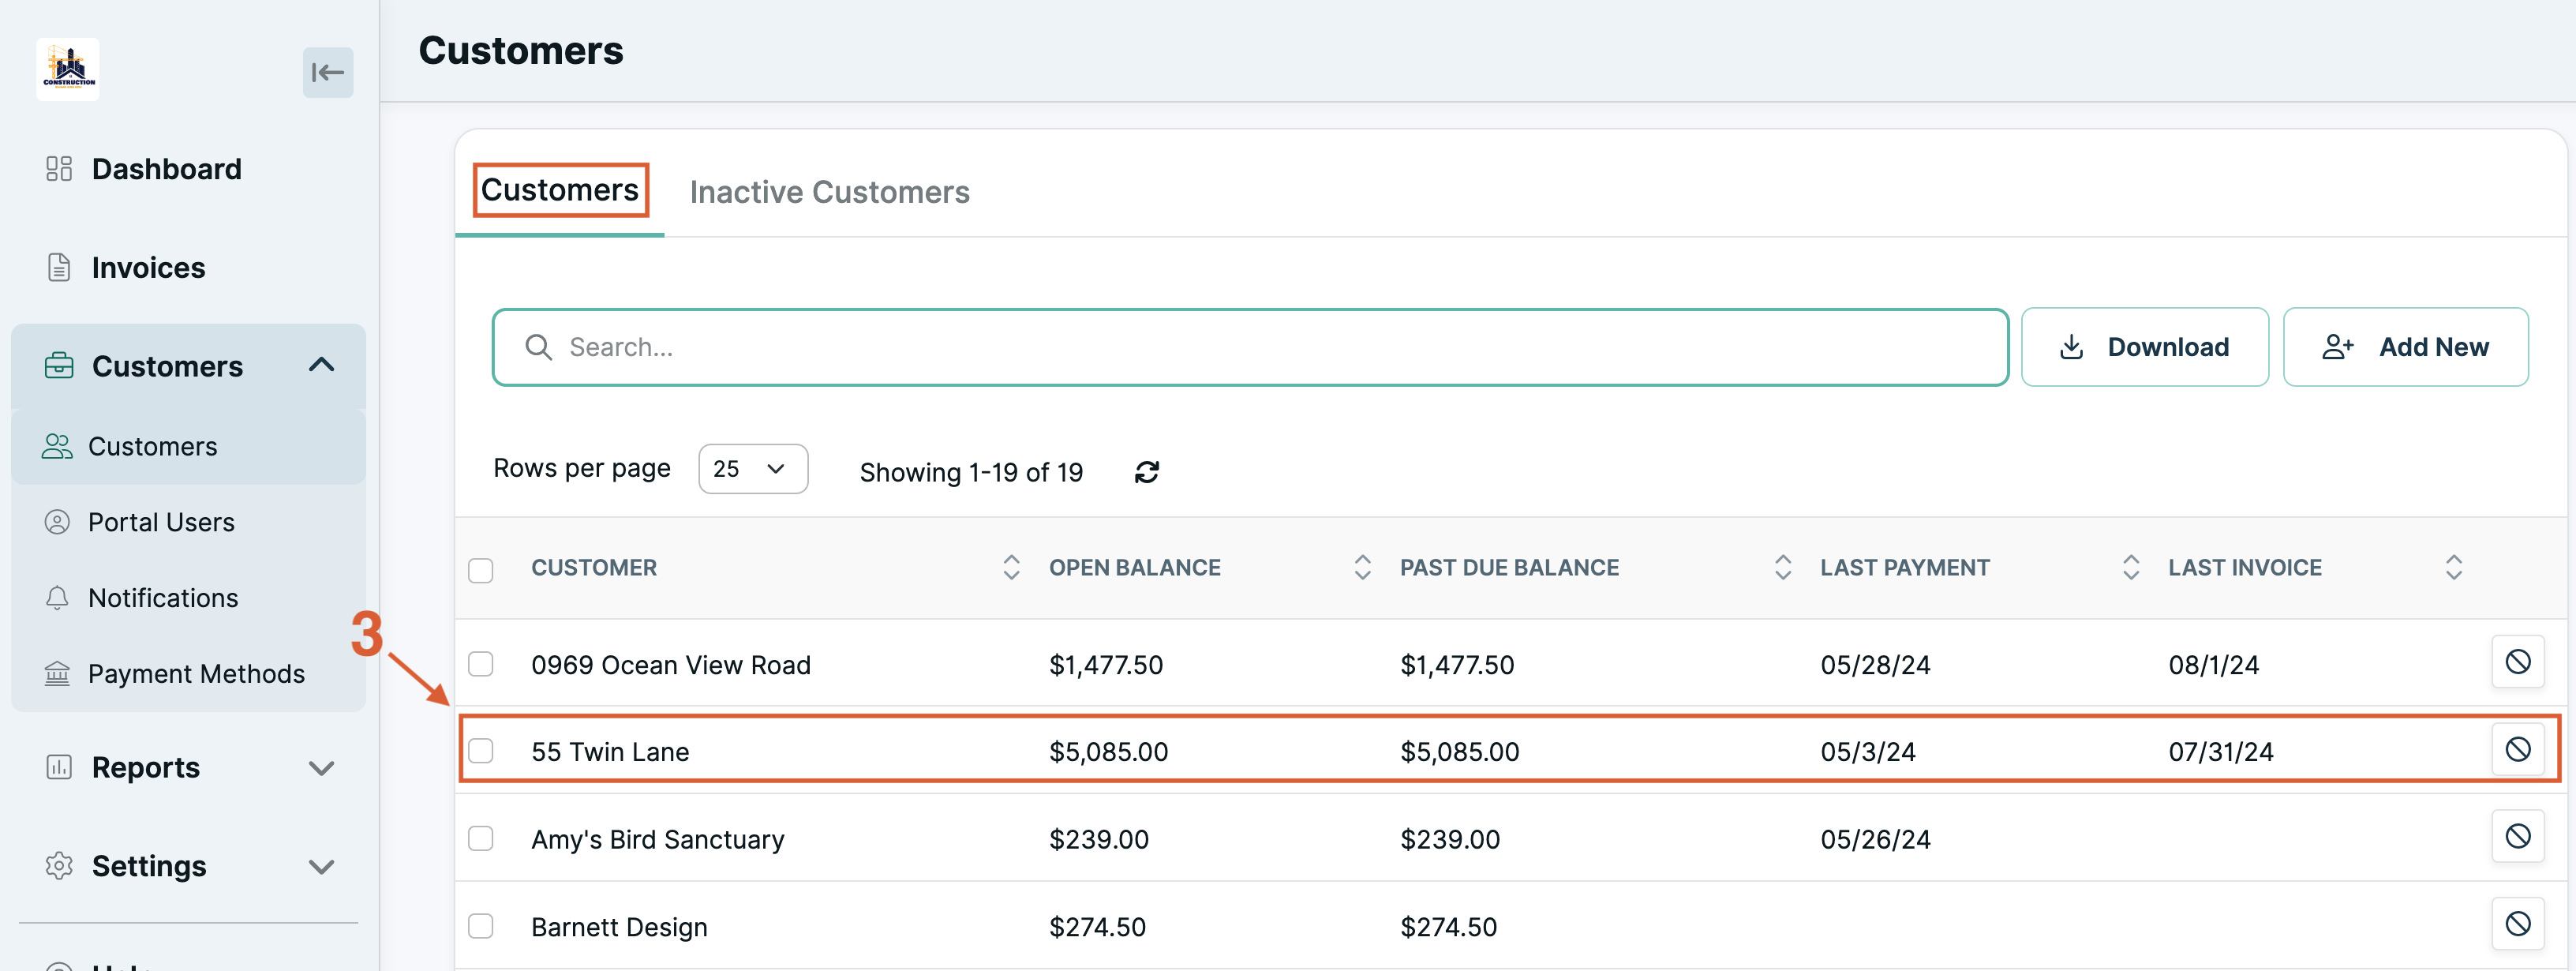Click the Add New customer button

pyautogui.click(x=2405, y=347)
